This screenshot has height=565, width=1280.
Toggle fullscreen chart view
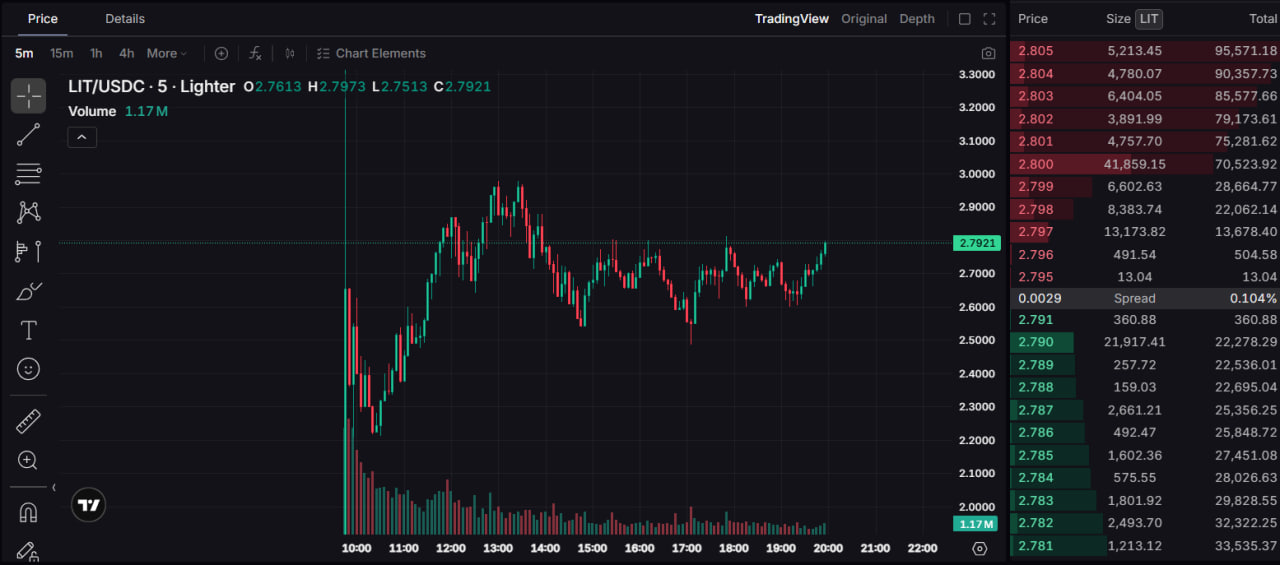click(989, 19)
